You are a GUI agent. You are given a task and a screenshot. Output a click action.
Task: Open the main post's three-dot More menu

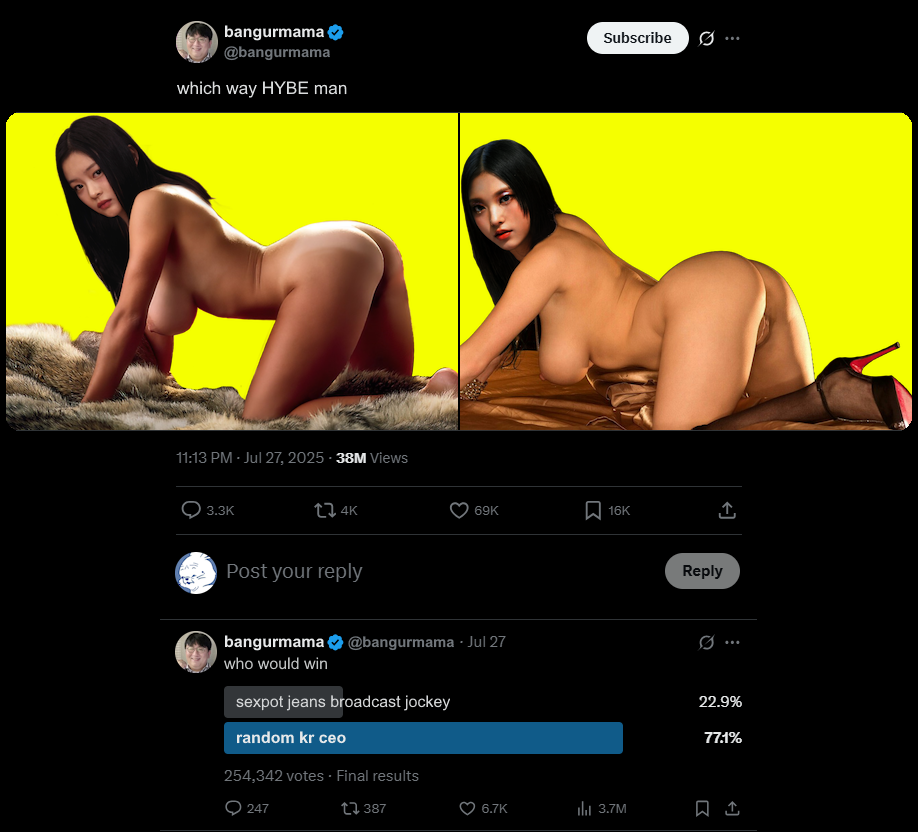tap(732, 39)
